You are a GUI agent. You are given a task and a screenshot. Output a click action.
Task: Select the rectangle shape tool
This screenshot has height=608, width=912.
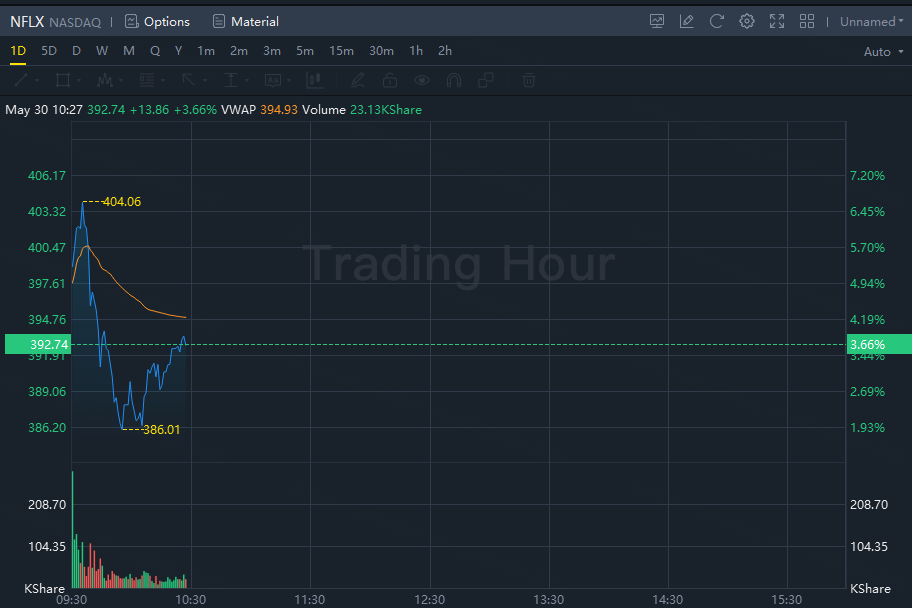point(63,80)
